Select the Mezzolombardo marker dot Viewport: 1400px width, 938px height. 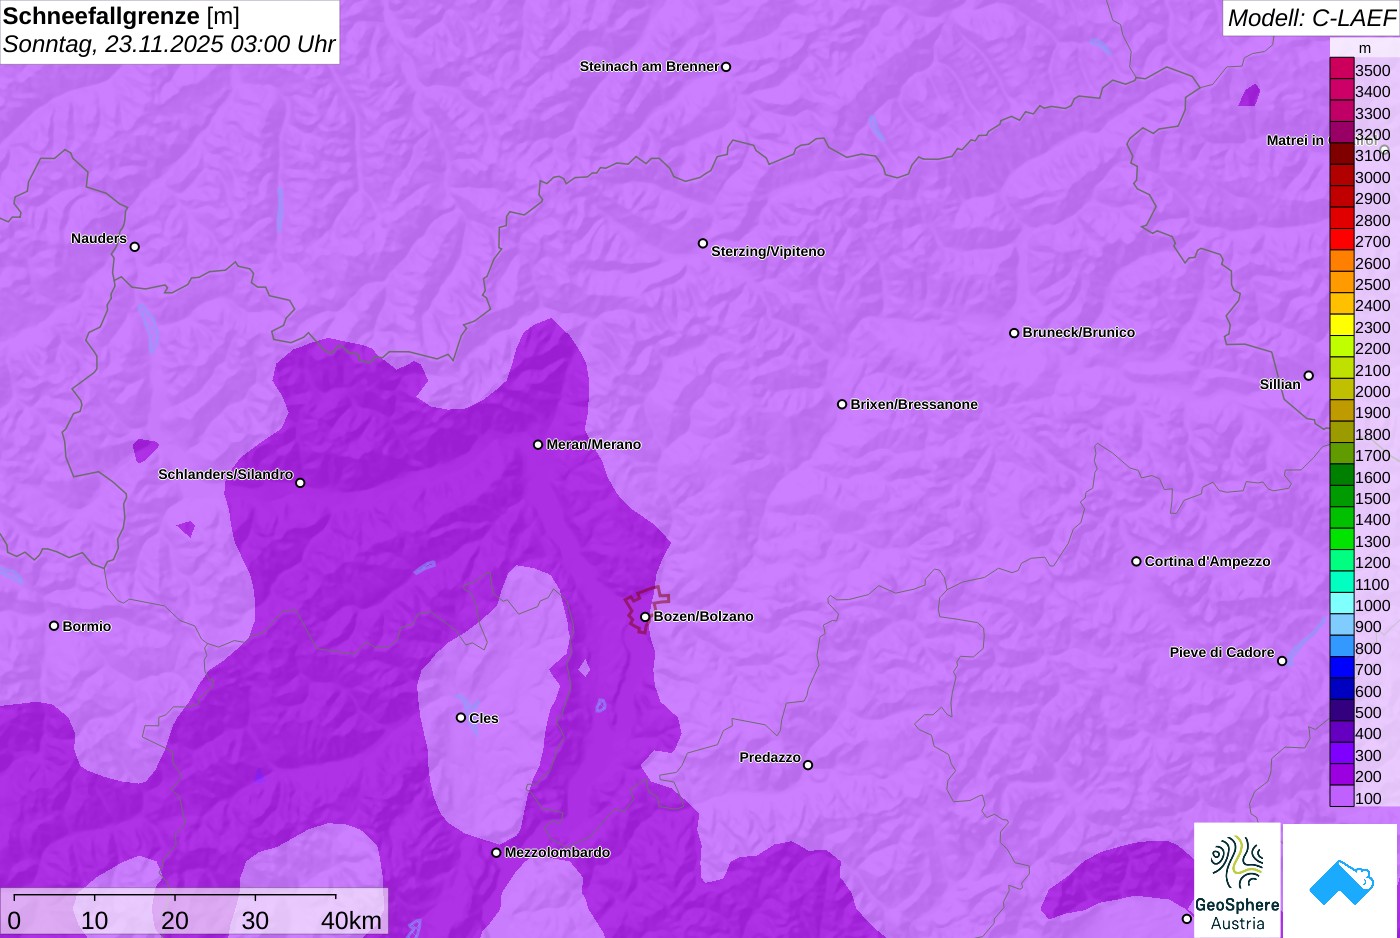(496, 853)
